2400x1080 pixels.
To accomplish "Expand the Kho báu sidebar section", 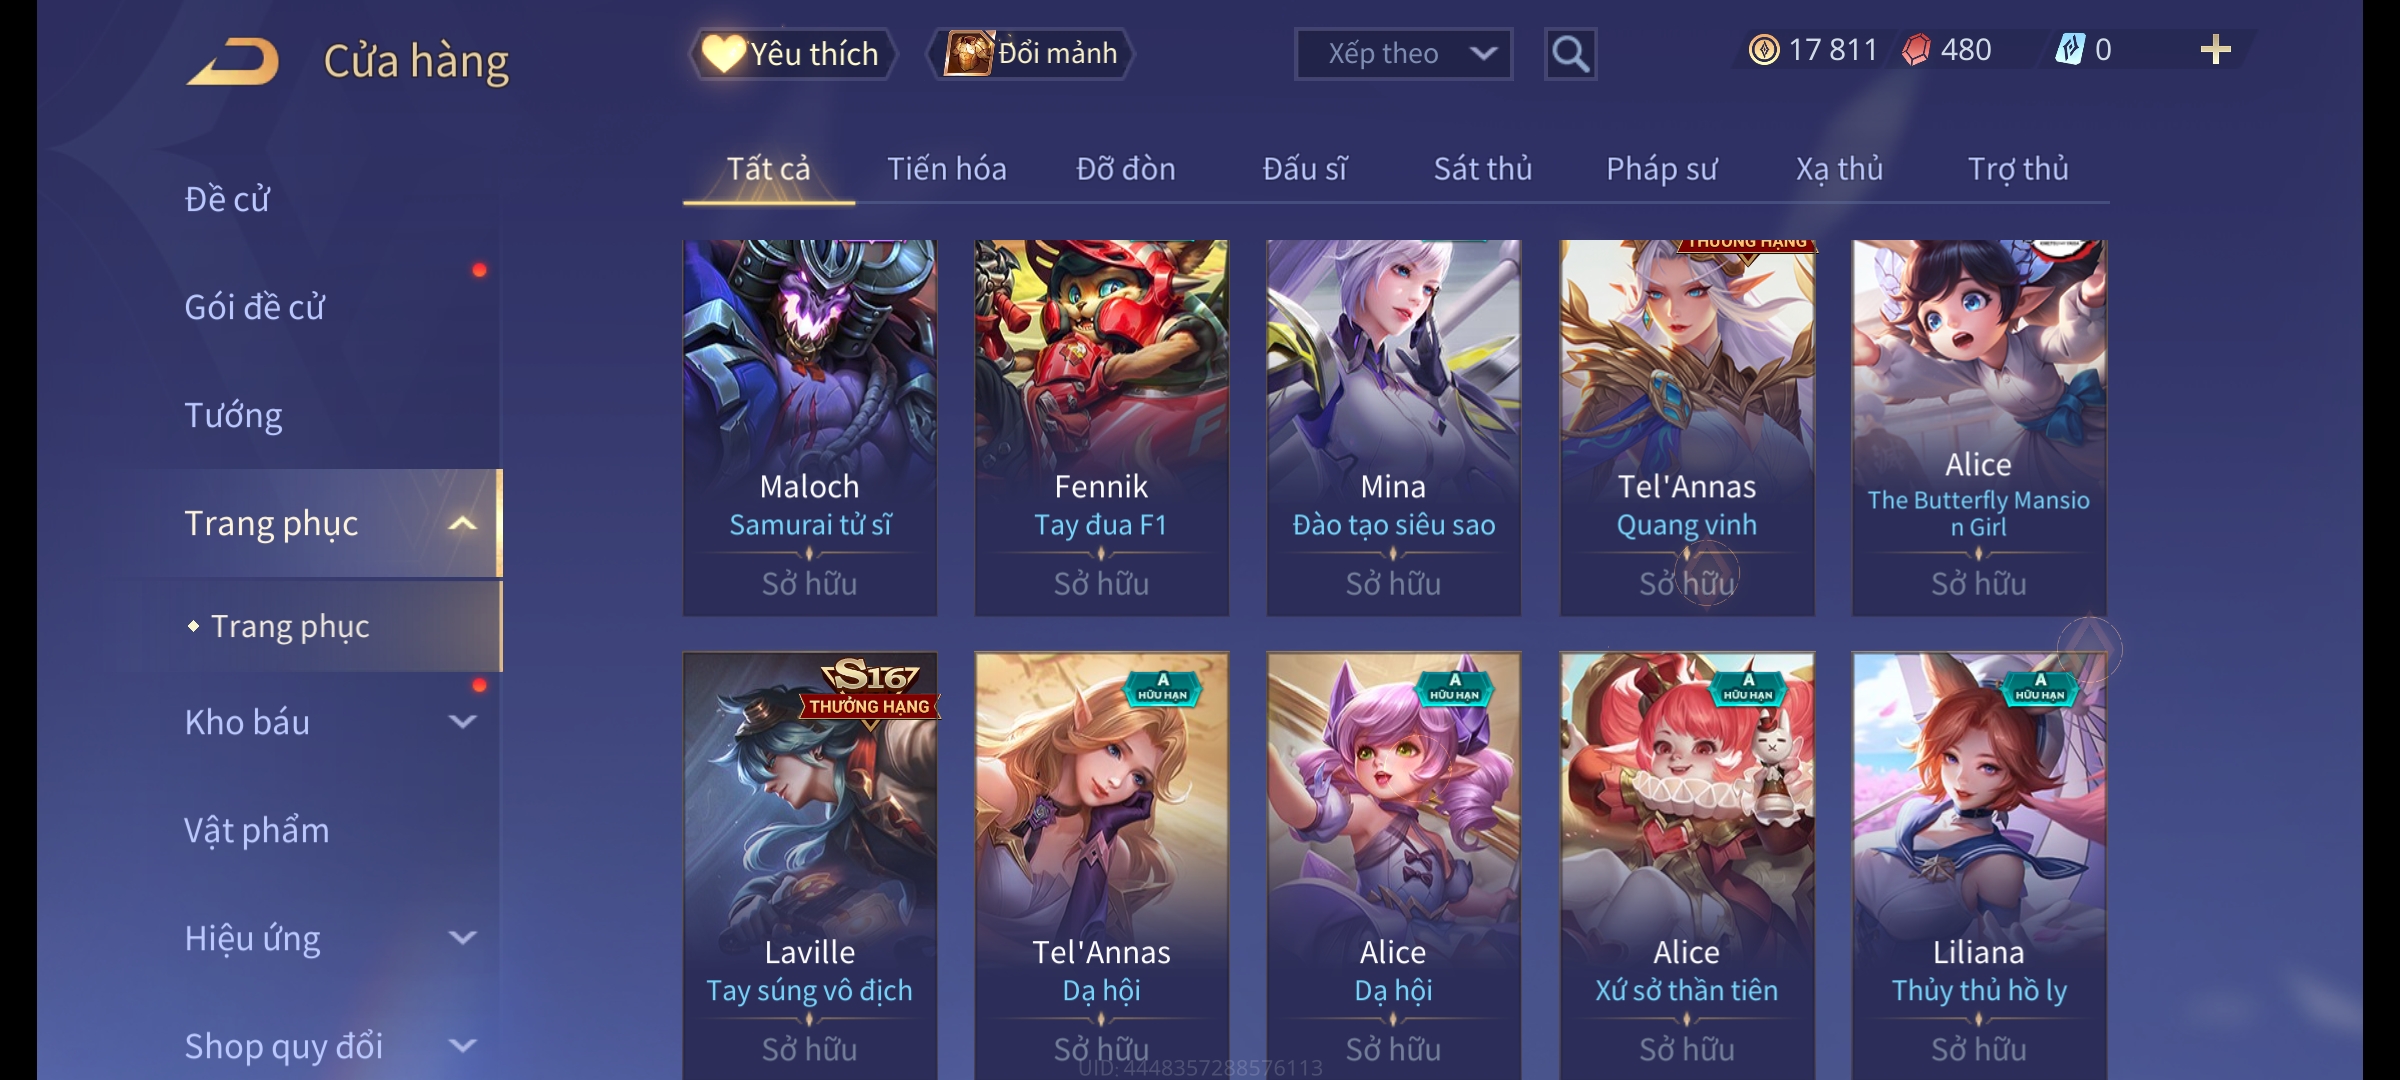I will (462, 722).
